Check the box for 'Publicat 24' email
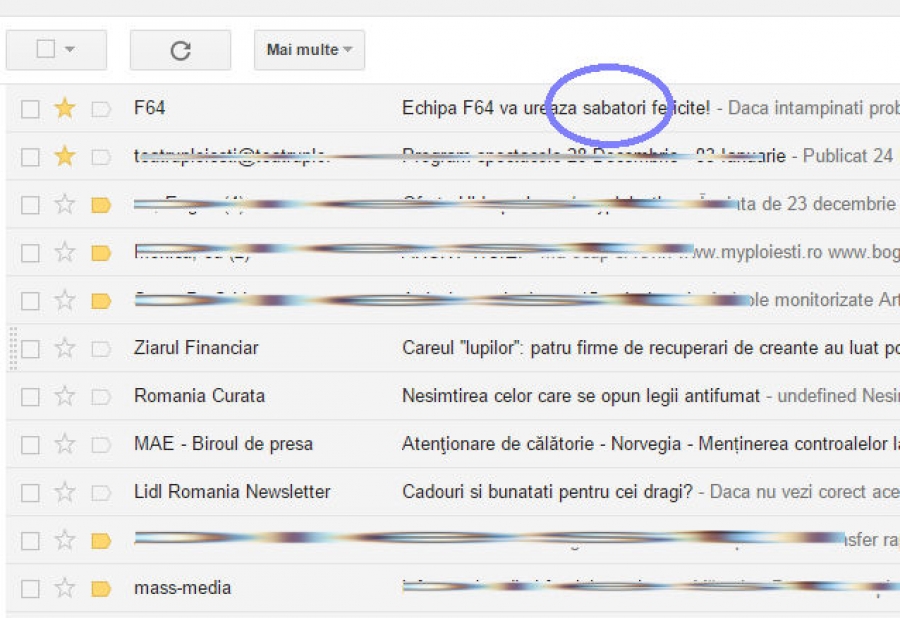Screen dimensions: 900x618 coord(30,157)
